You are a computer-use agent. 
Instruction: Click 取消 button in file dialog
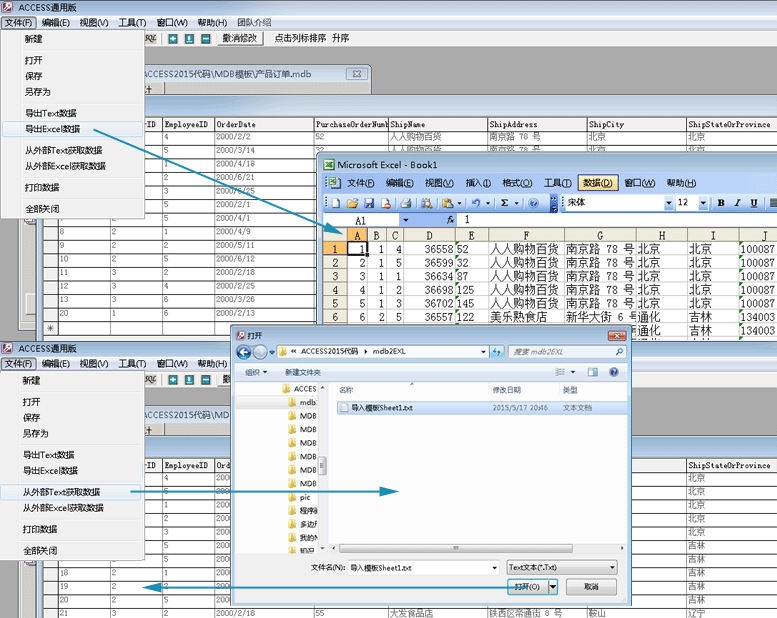pos(591,587)
